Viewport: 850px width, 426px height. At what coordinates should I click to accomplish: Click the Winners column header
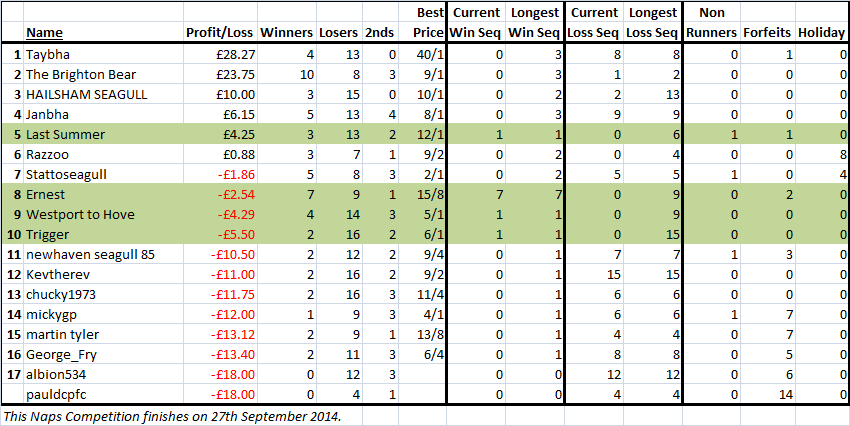coord(287,33)
